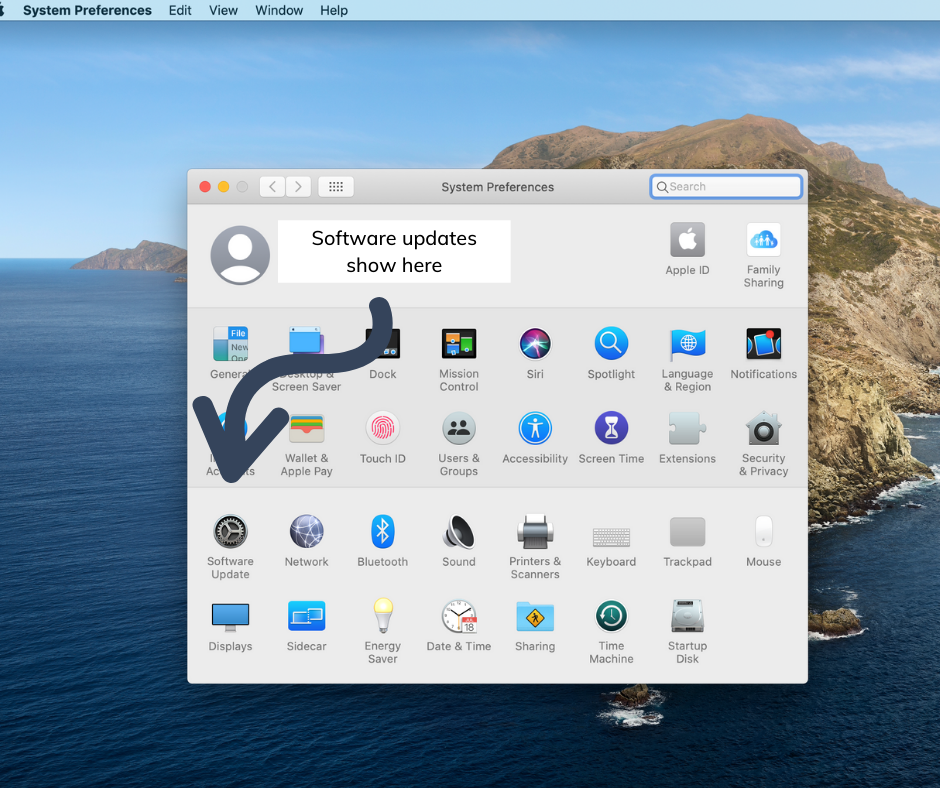Open the Screen Time pane
The image size is (940, 788).
click(611, 428)
